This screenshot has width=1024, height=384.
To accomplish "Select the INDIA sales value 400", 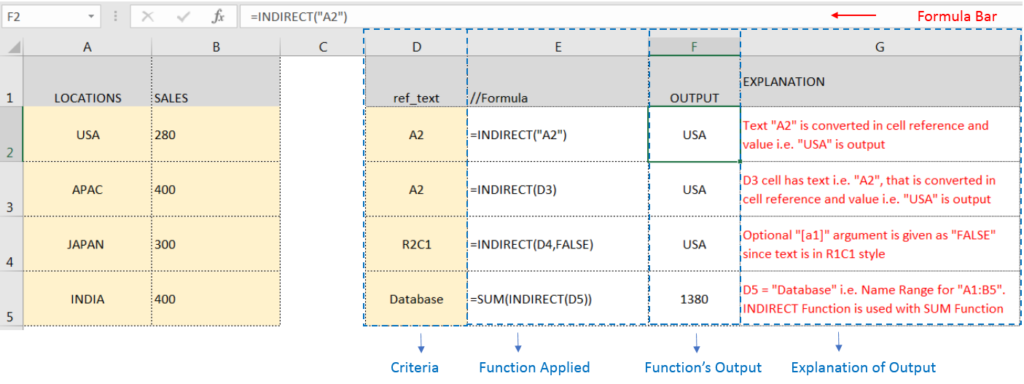I will 216,298.
